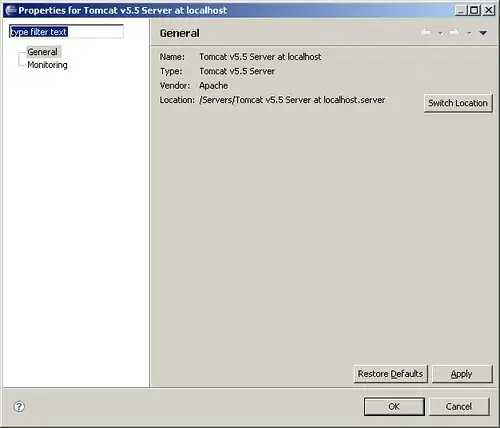Image resolution: width=500 pixels, height=428 pixels.
Task: Click the General page heading
Action: click(180, 33)
